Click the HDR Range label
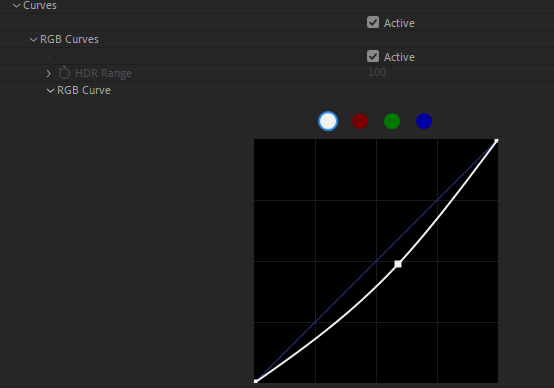Viewport: 554px width, 388px height. [103, 73]
